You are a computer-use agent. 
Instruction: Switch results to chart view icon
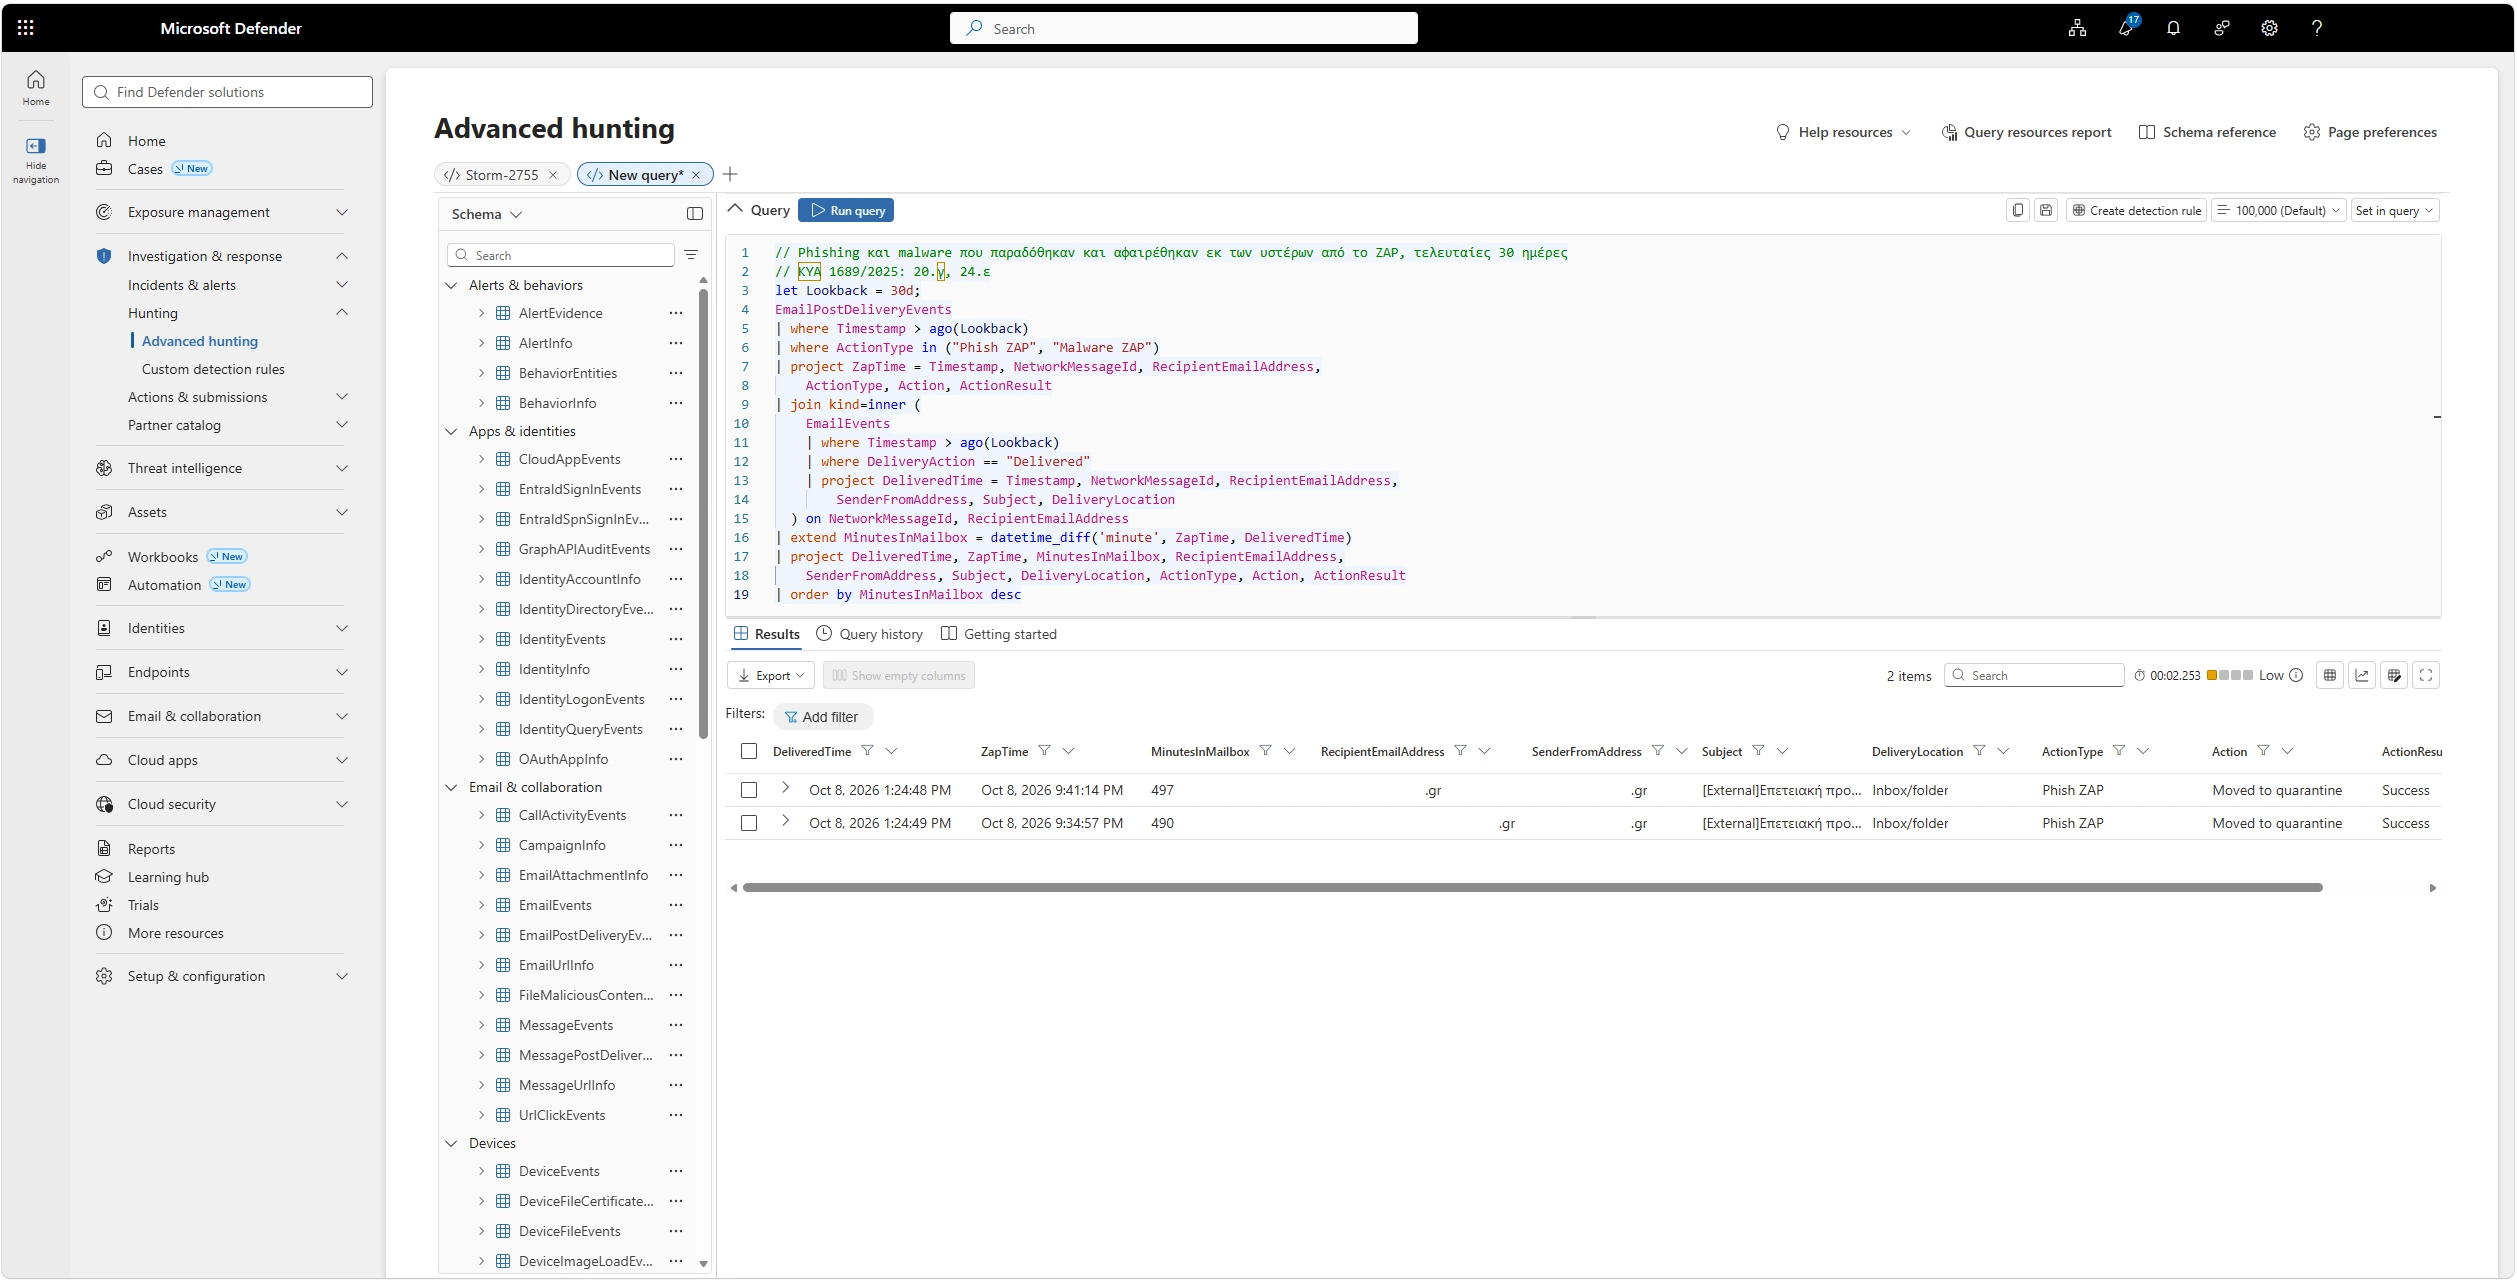[x=2362, y=675]
